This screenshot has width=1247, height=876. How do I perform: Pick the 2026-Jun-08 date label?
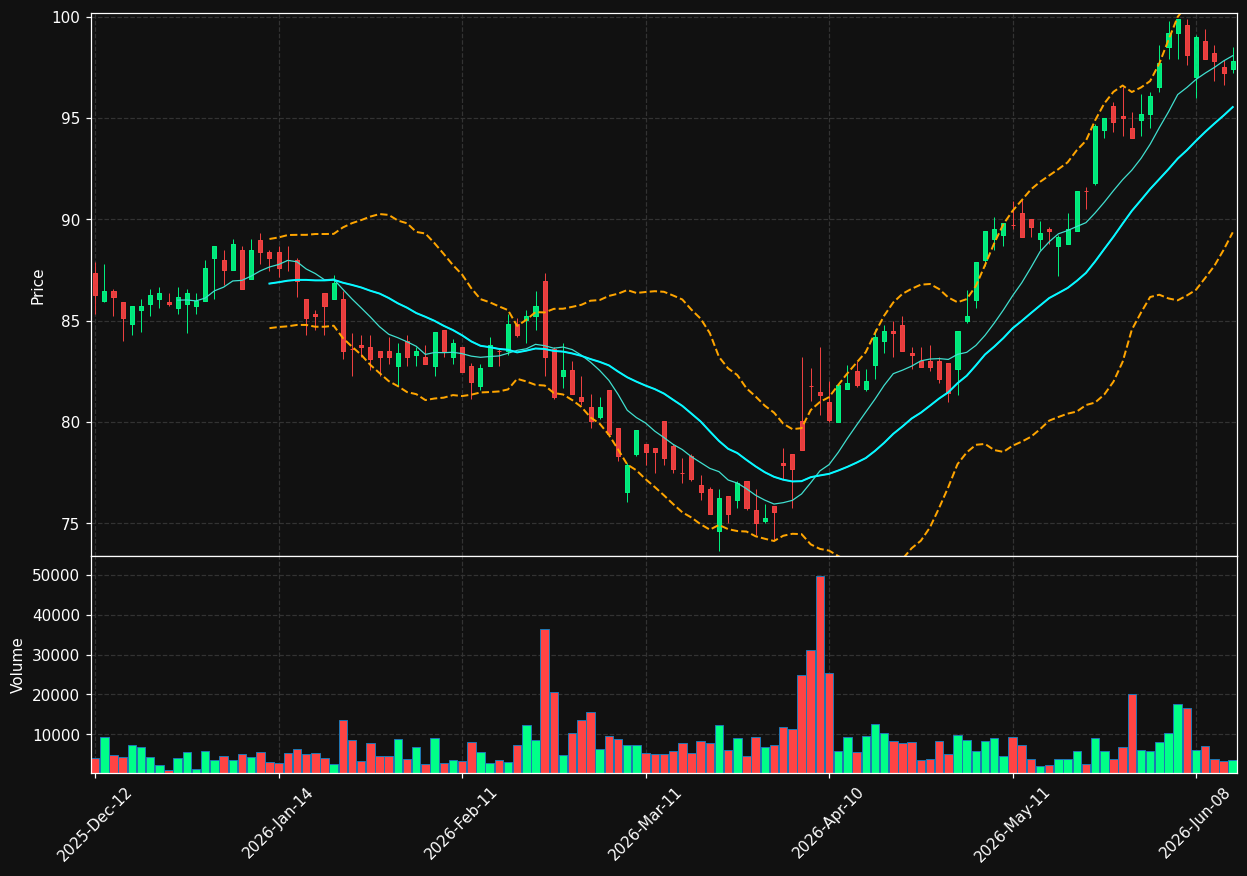coord(1196,824)
